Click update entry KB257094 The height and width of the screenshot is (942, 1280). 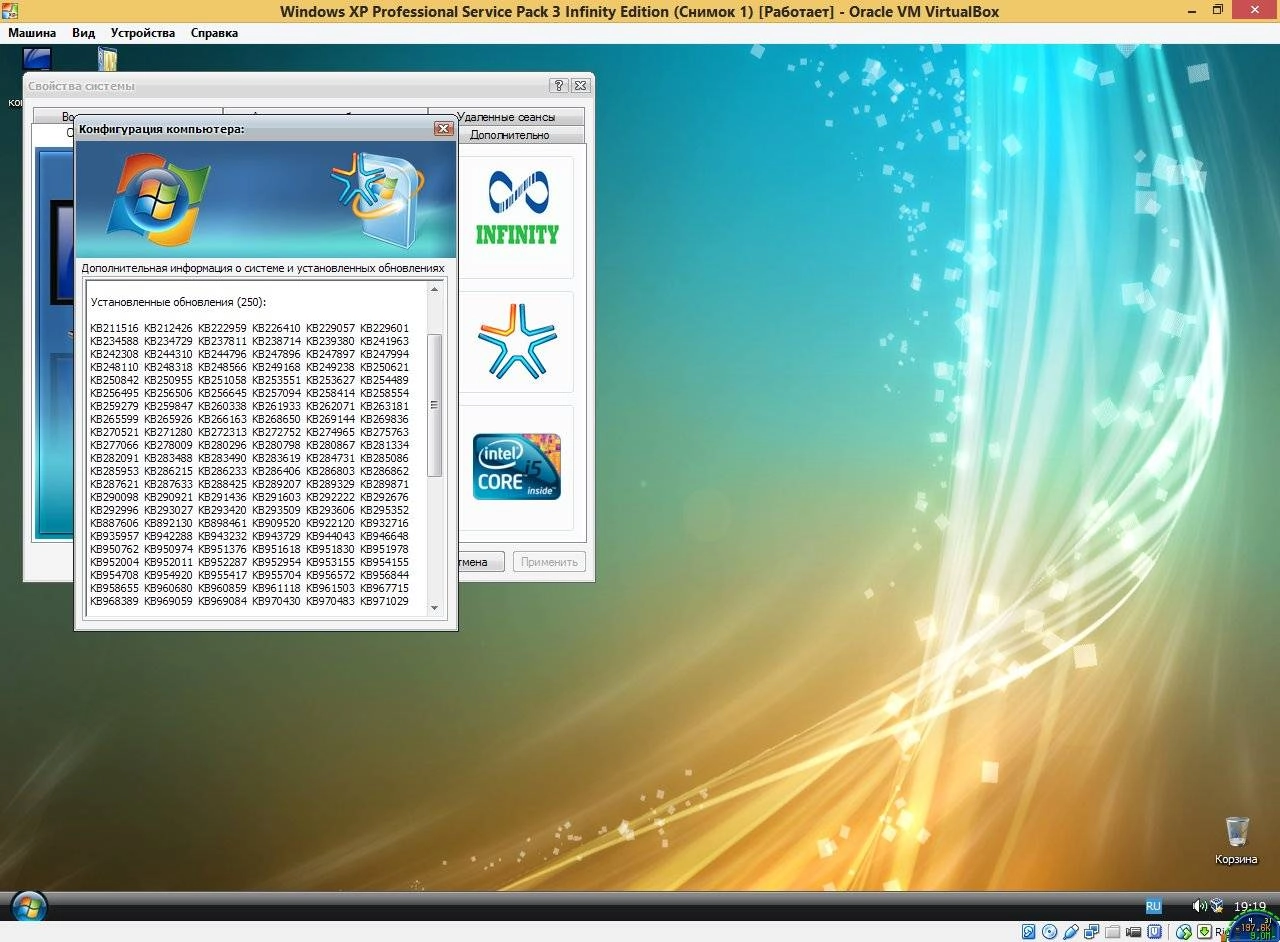276,393
